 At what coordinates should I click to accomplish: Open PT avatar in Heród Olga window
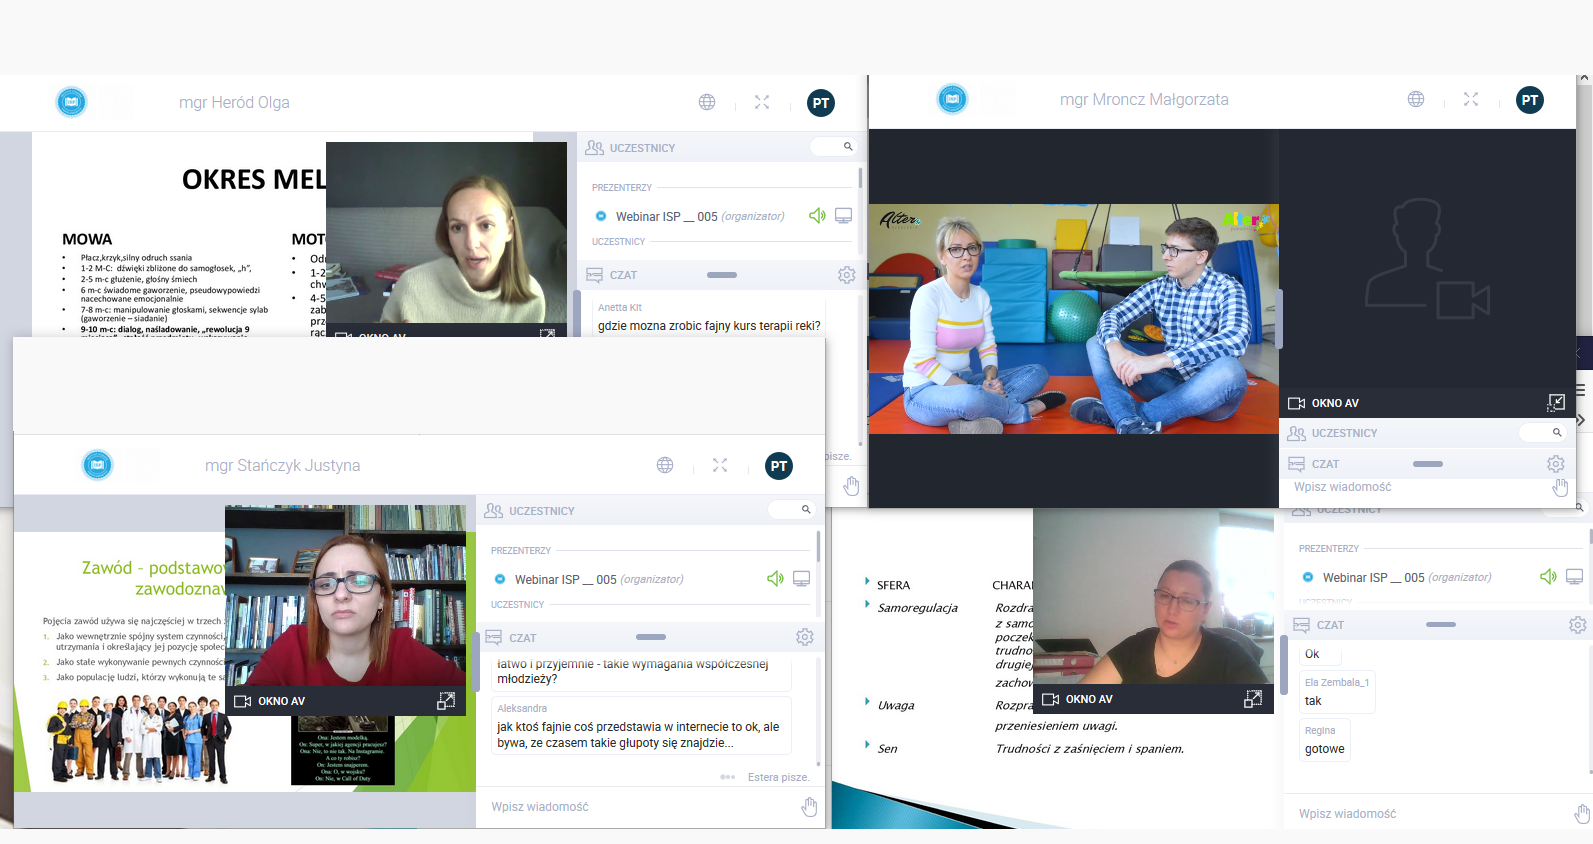coord(821,103)
